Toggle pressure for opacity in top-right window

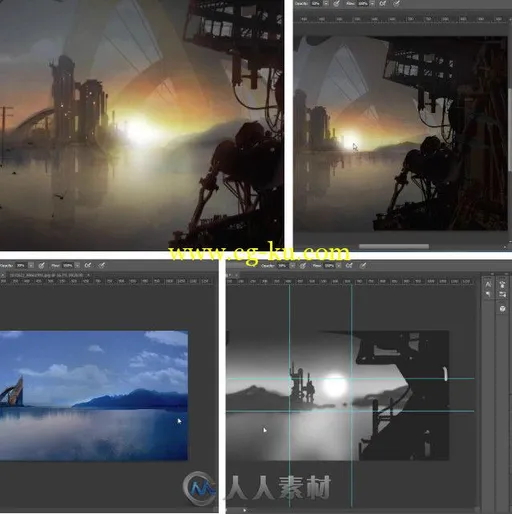337,3
